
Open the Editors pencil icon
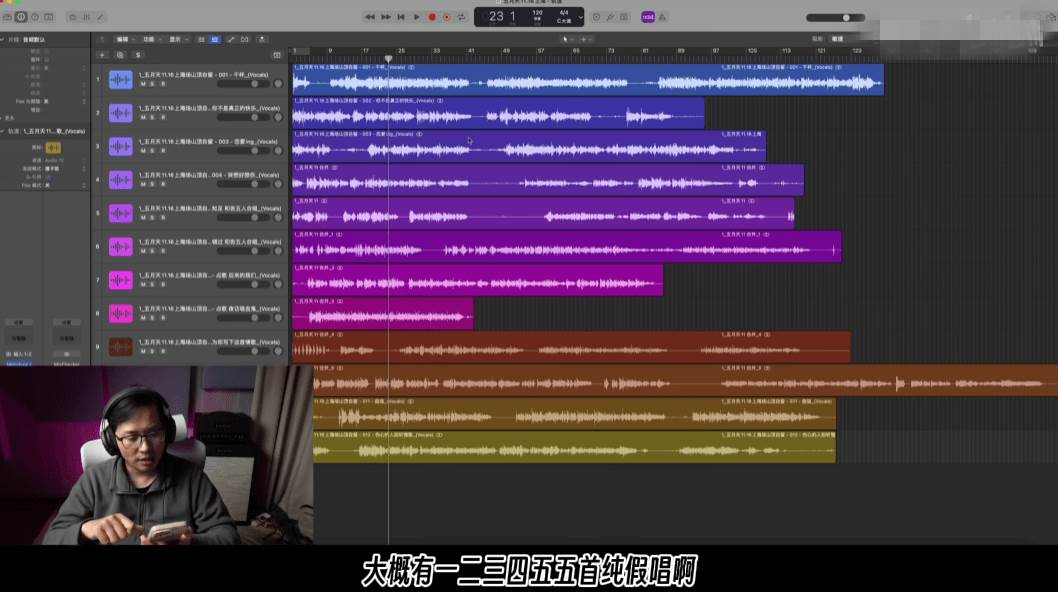pos(101,17)
